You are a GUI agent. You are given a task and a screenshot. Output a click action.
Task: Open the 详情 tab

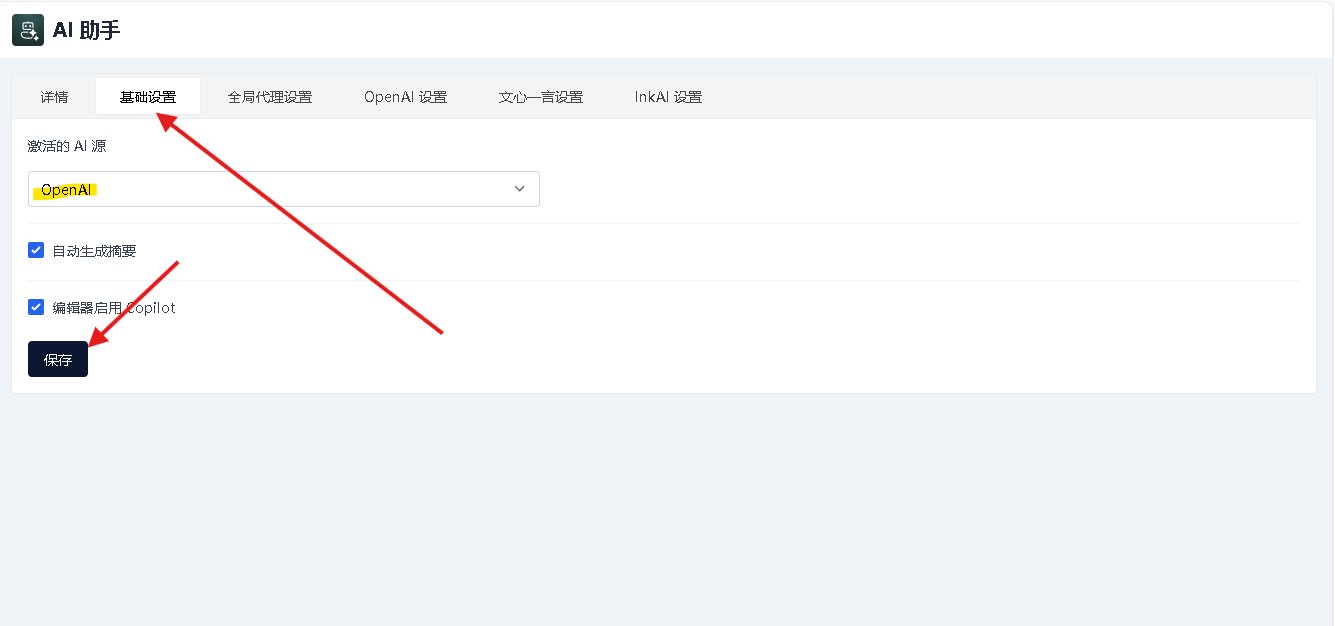pos(55,97)
